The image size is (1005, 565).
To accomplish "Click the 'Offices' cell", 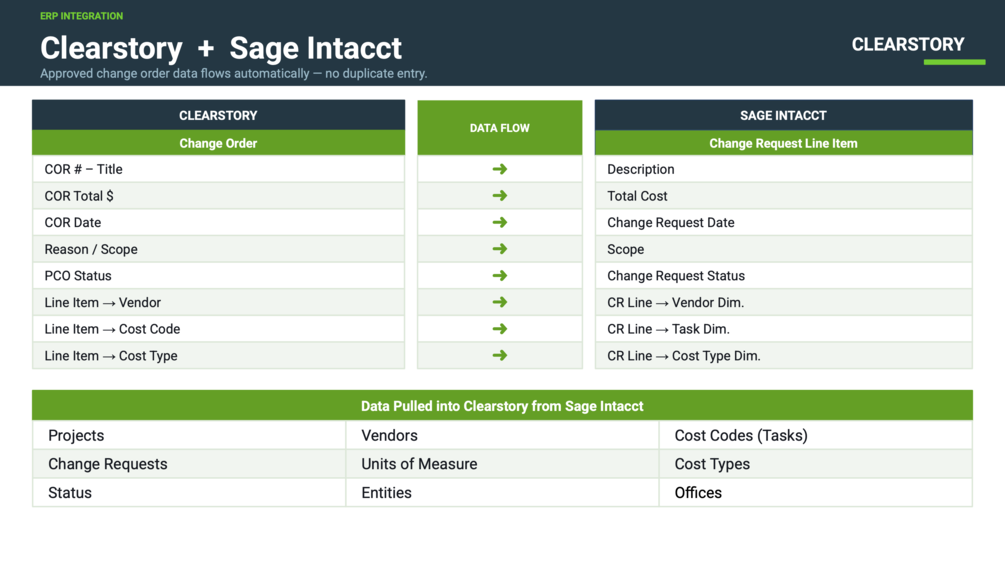I will pos(816,493).
